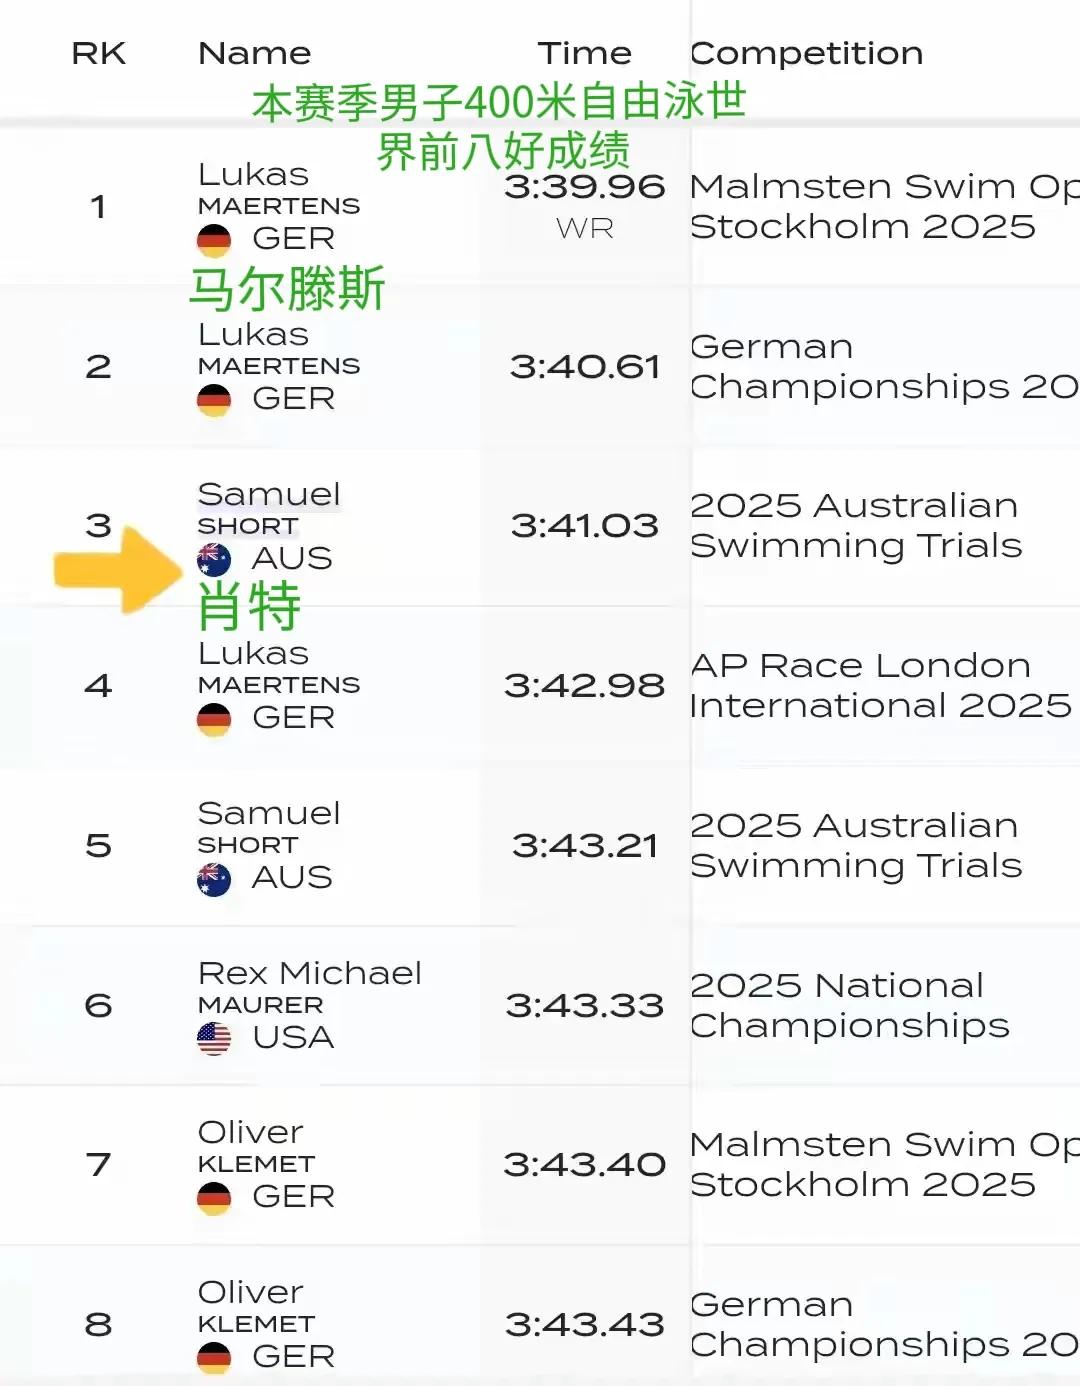The height and width of the screenshot is (1386, 1080).
Task: Sort by the Time column header
Action: click(585, 53)
